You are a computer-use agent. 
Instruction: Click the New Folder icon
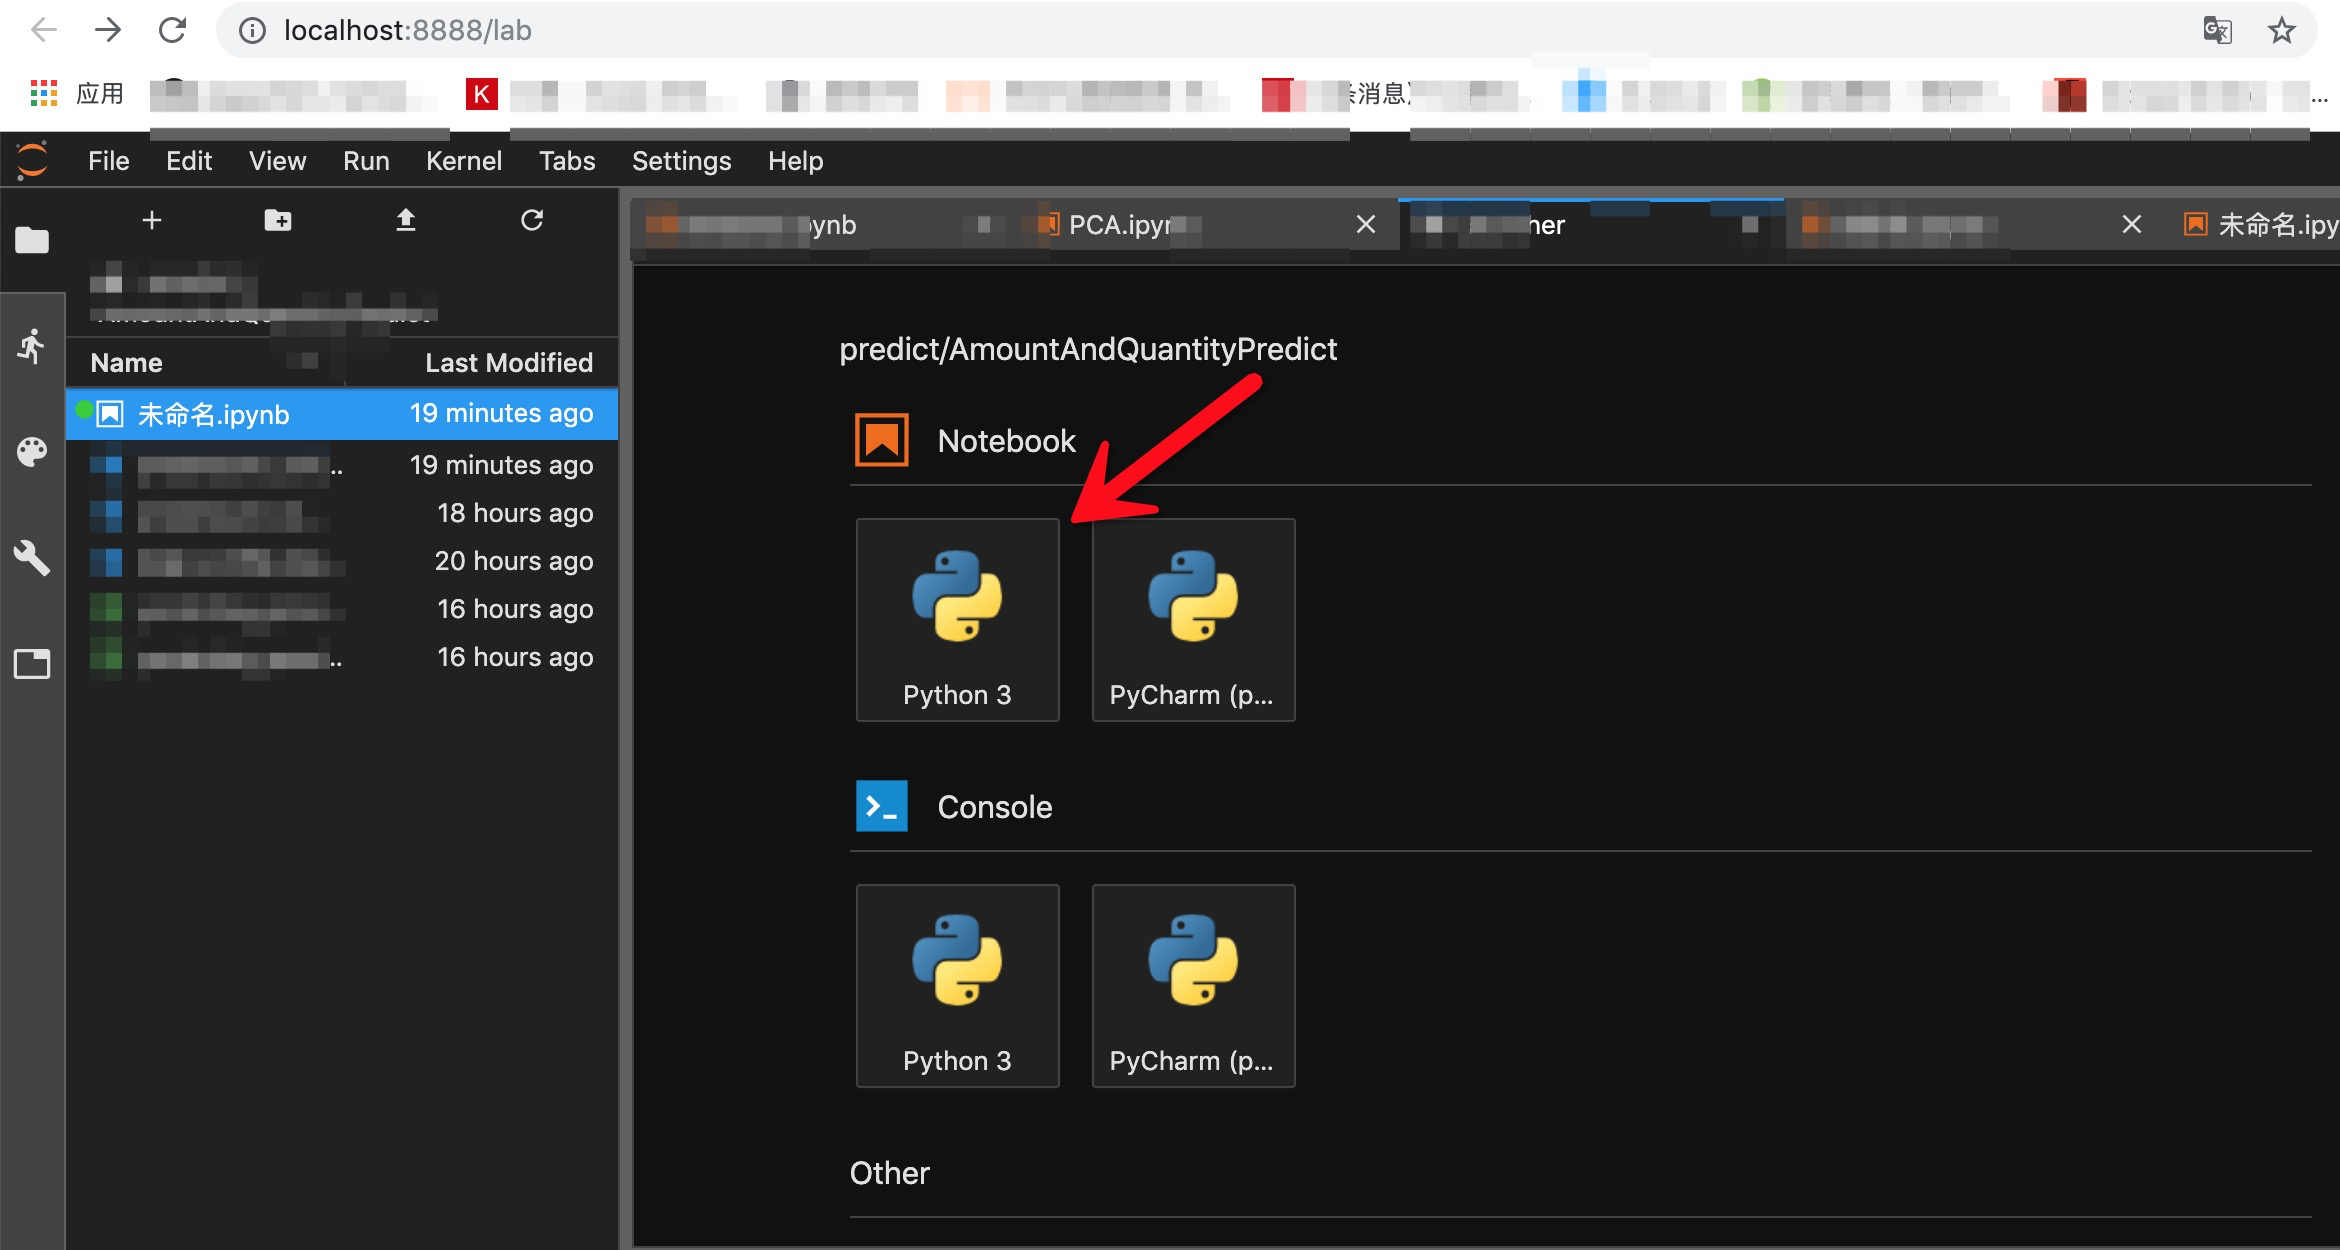(x=278, y=220)
